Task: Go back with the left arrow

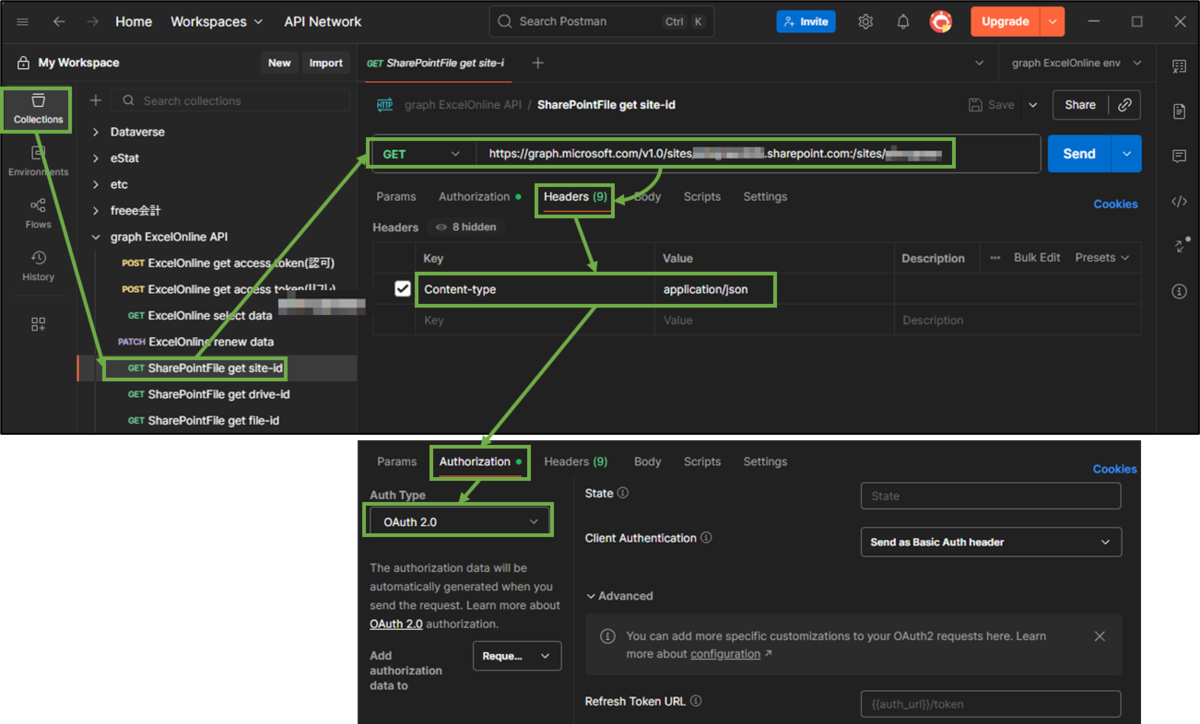Action: pyautogui.click(x=59, y=22)
